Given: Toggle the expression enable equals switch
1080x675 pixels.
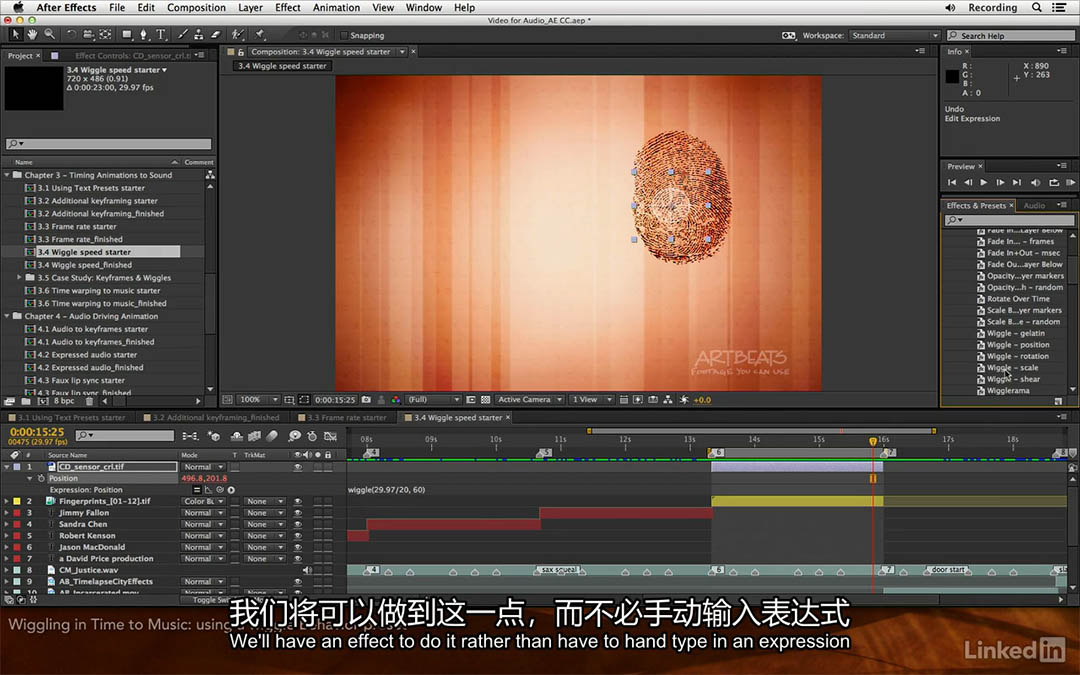Looking at the screenshot, I should coord(197,490).
